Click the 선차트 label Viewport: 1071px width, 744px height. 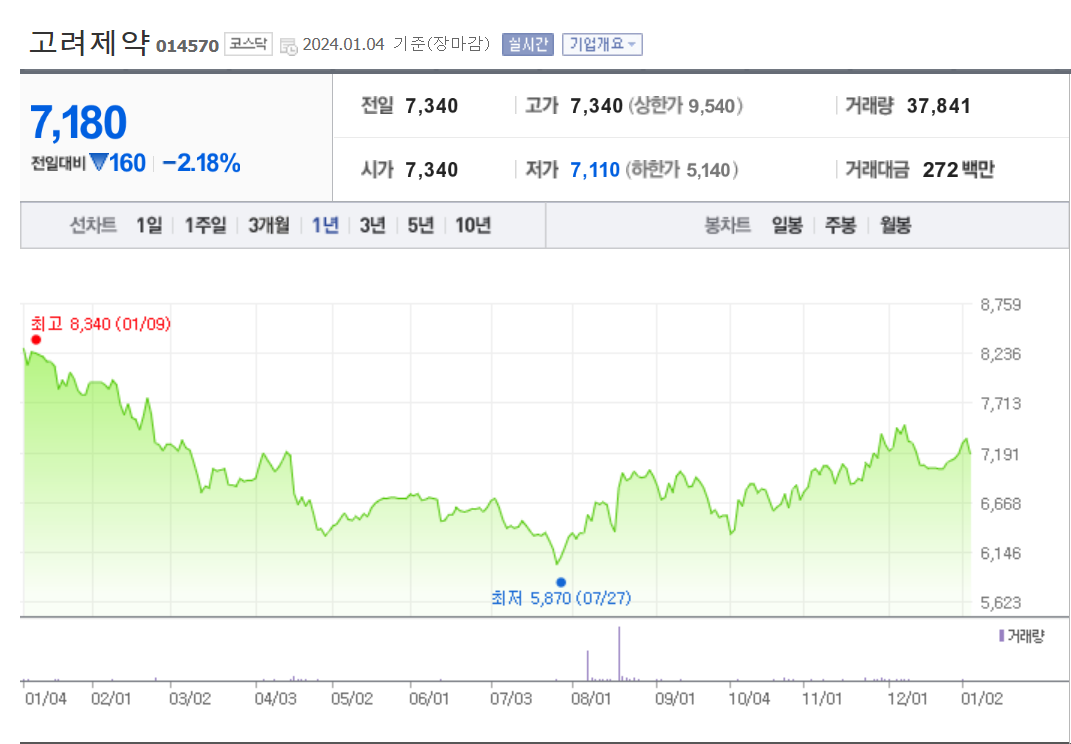(x=93, y=225)
